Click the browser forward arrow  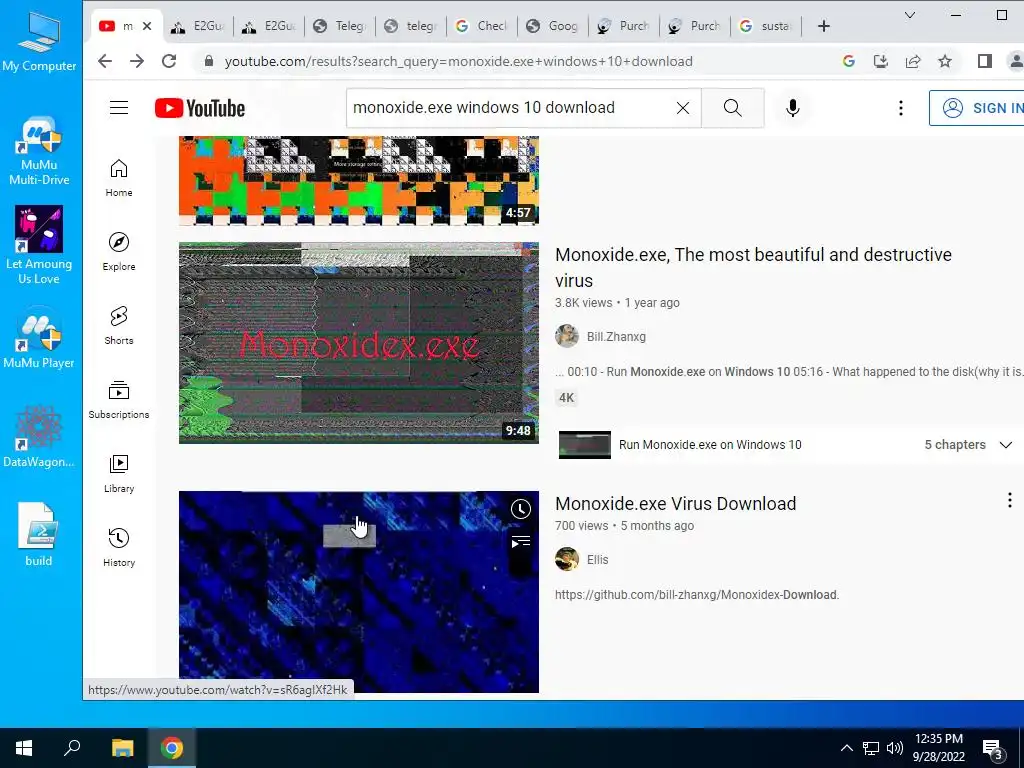click(x=136, y=61)
